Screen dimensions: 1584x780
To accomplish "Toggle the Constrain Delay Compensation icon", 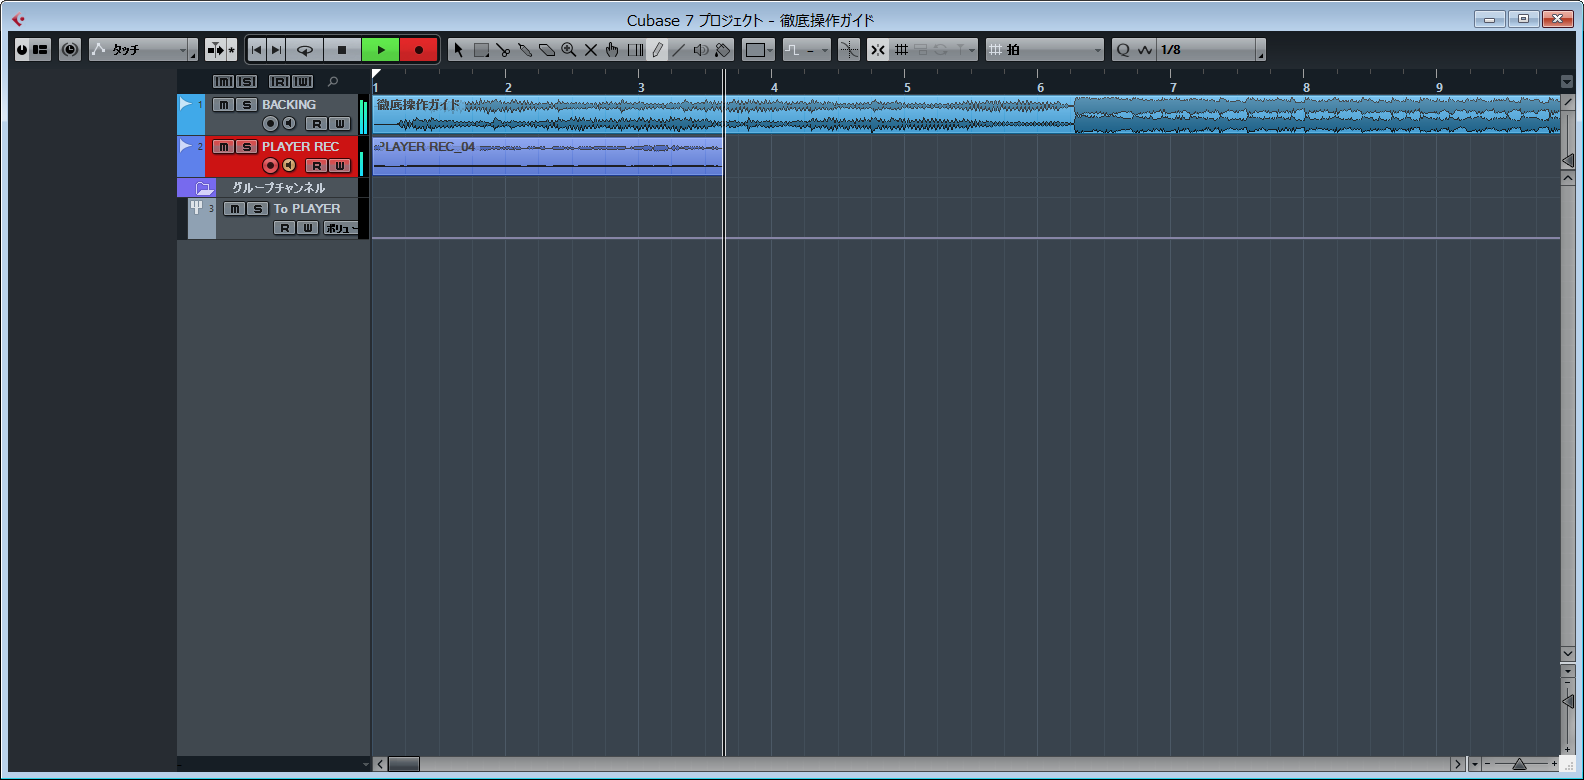I will [x=70, y=50].
